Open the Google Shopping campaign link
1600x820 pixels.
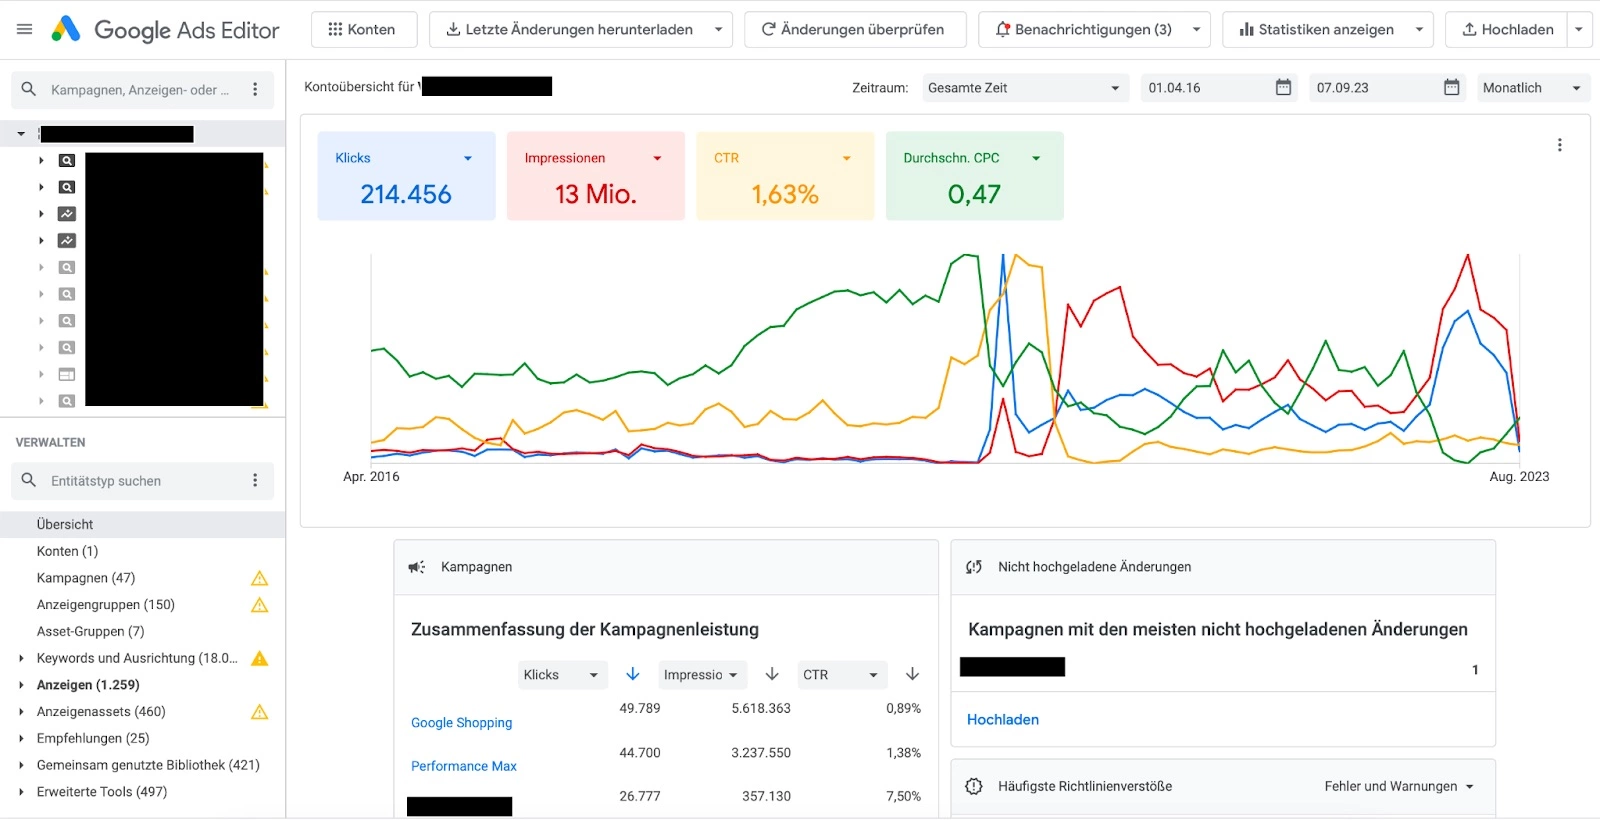(x=461, y=723)
